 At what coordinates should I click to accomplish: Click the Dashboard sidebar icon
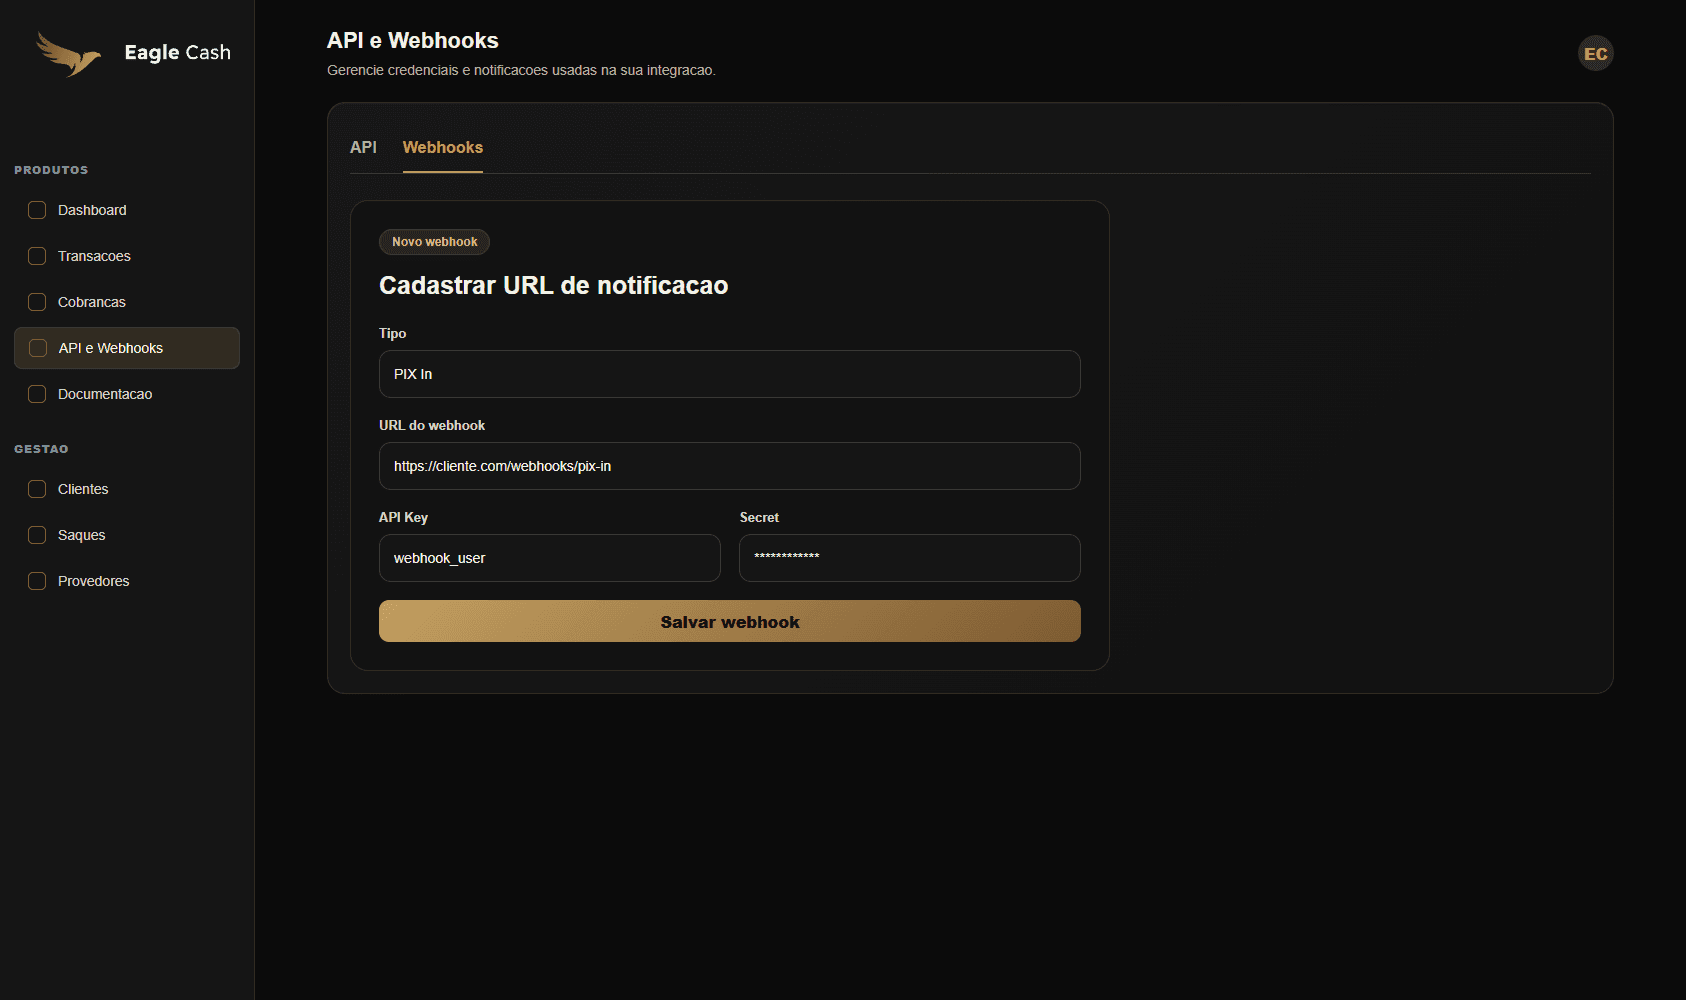37,210
